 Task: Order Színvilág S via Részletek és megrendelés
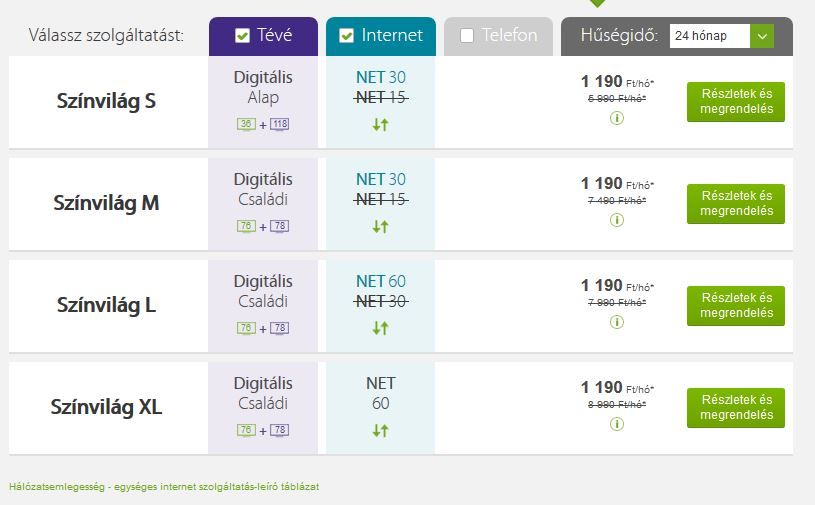tap(735, 102)
